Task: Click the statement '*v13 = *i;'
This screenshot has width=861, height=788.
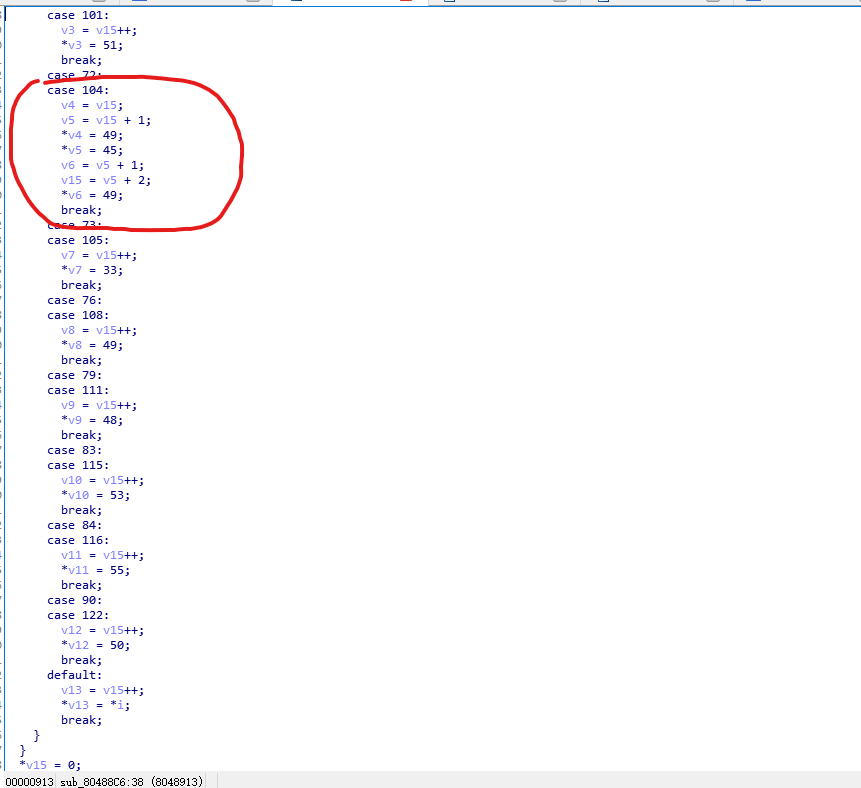Action: coord(96,705)
